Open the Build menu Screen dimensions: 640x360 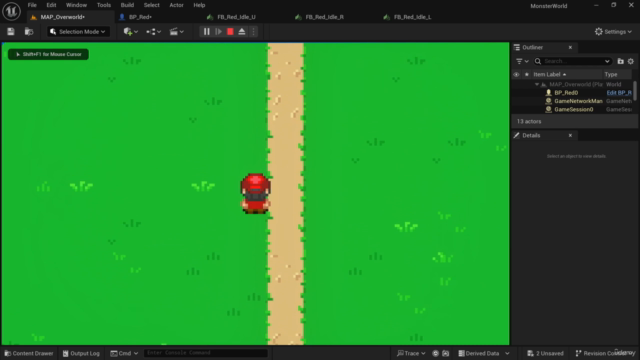[127, 5]
